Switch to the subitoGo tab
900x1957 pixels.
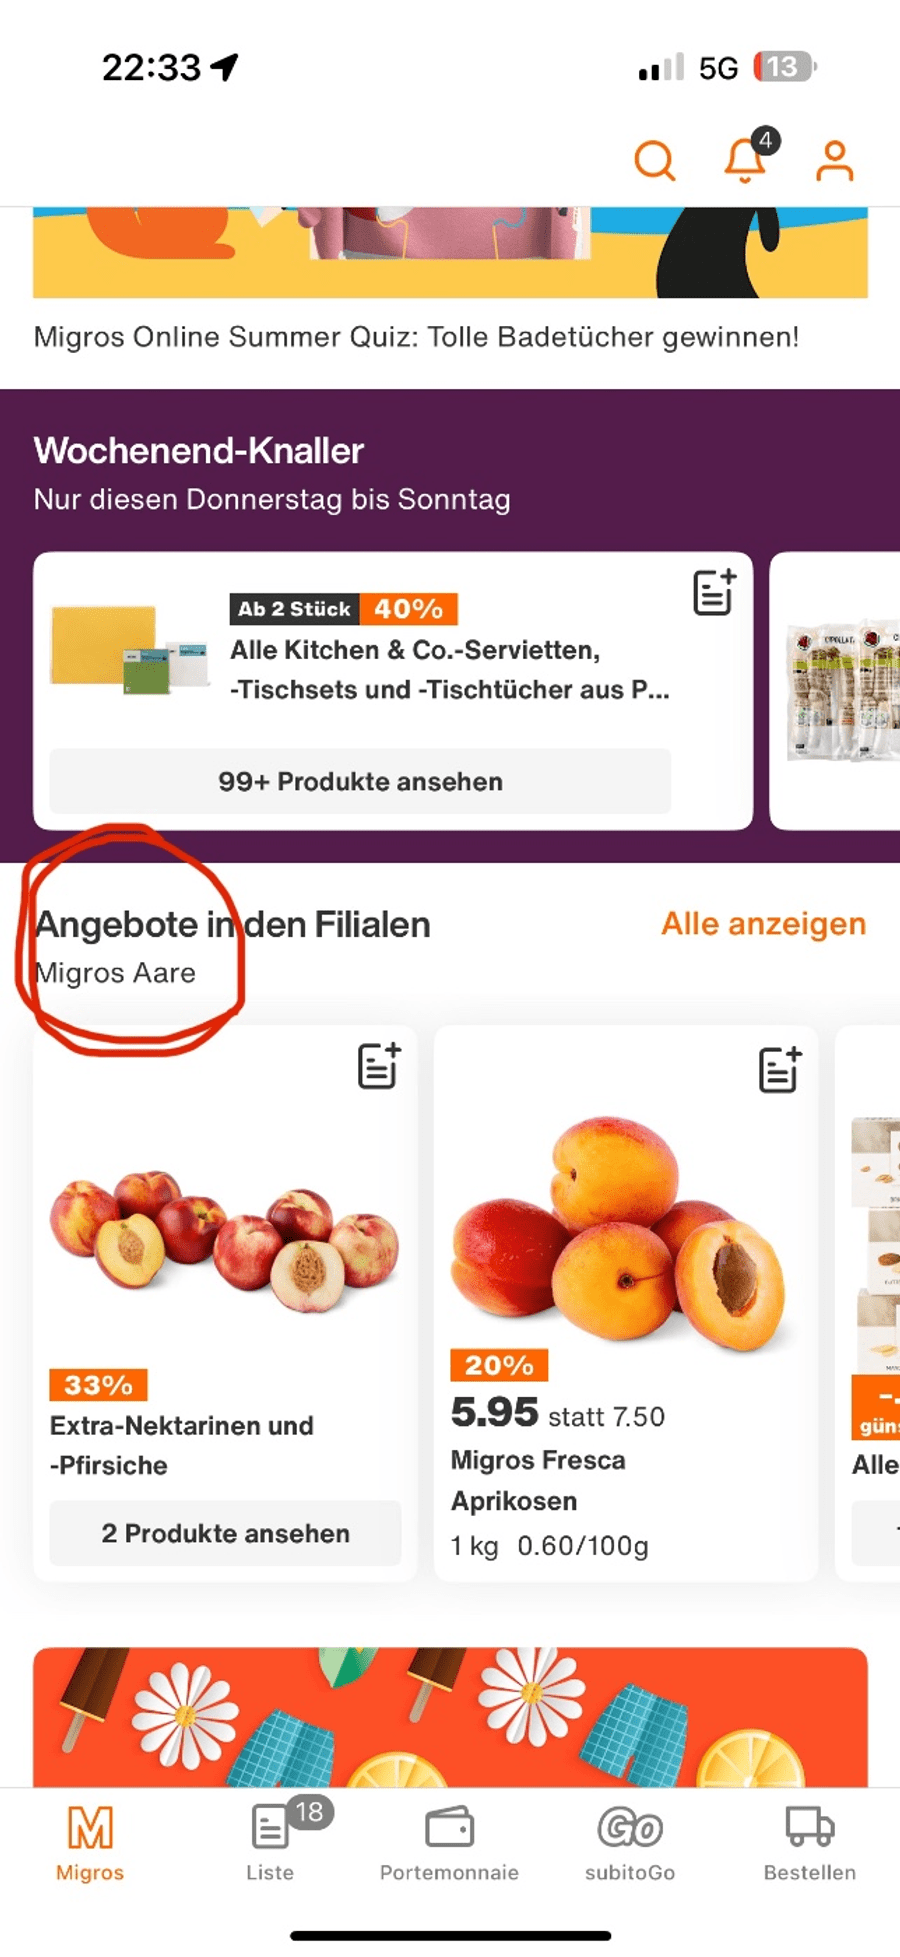630,1844
